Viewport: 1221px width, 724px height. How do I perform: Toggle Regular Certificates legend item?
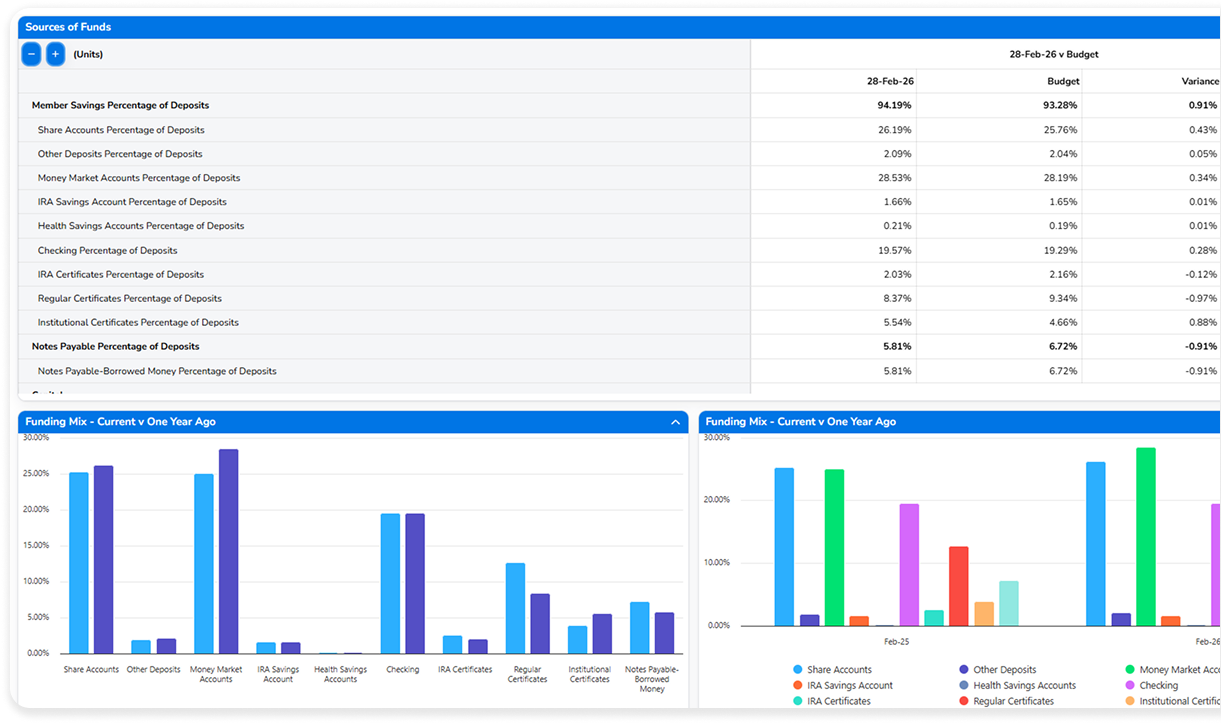pyautogui.click(x=1006, y=702)
